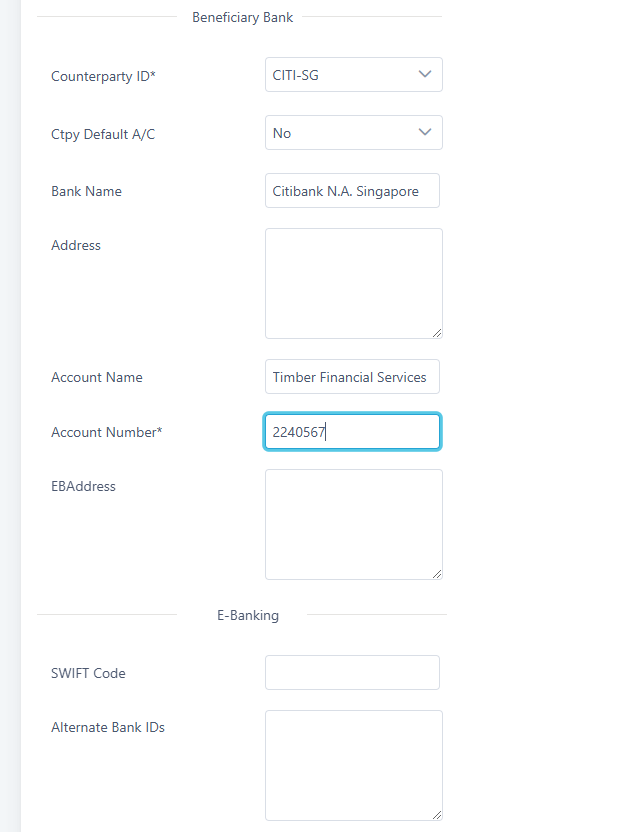The image size is (643, 832).
Task: Click the Bank Name input field
Action: [352, 191]
